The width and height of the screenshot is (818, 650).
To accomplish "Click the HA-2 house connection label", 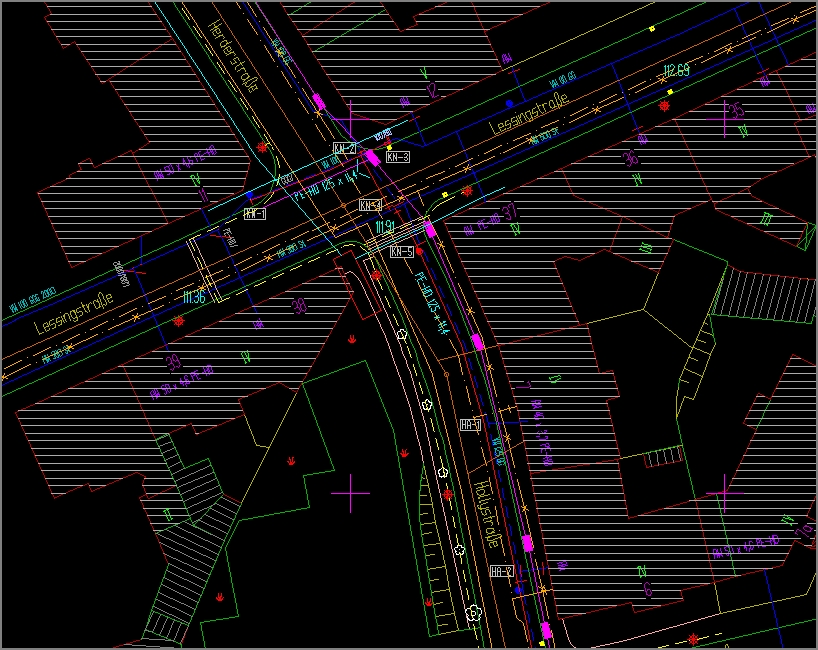I will click(502, 572).
